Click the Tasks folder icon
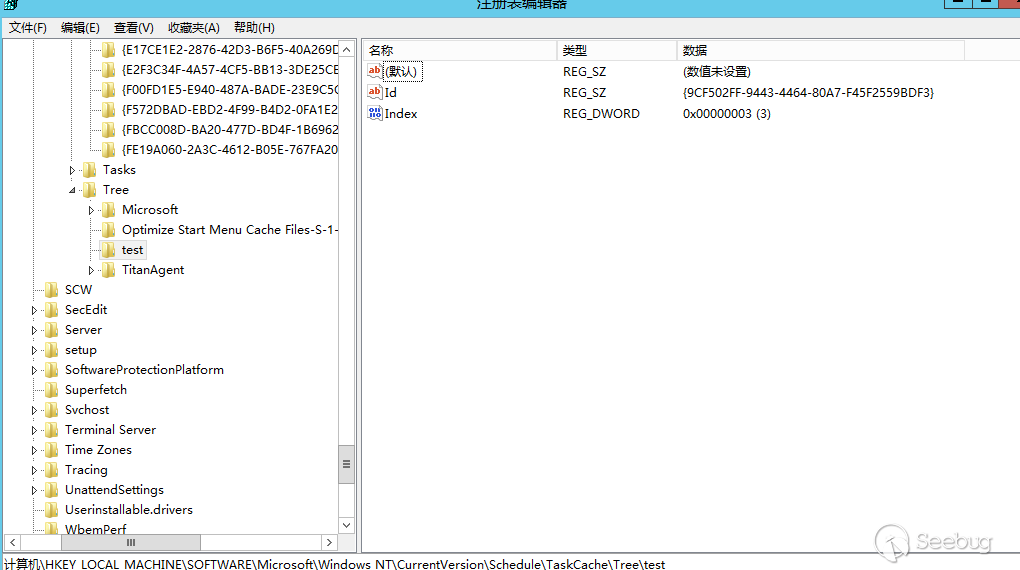 coord(90,170)
